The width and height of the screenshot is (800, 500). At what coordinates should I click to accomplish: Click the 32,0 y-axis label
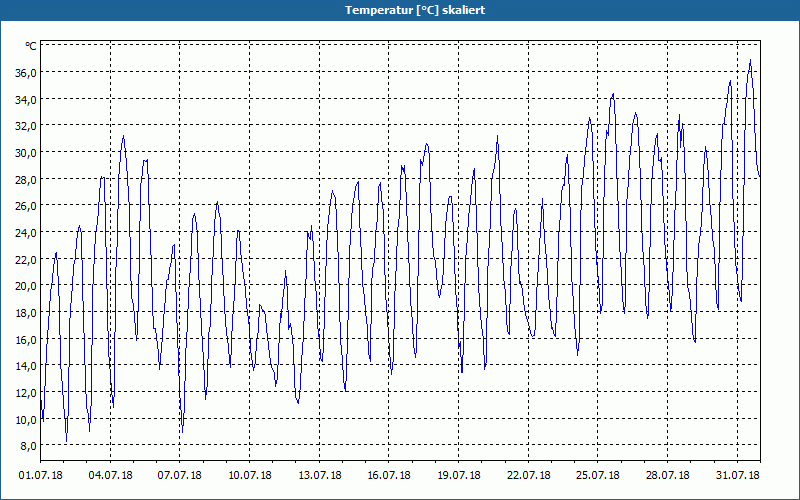click(x=26, y=126)
